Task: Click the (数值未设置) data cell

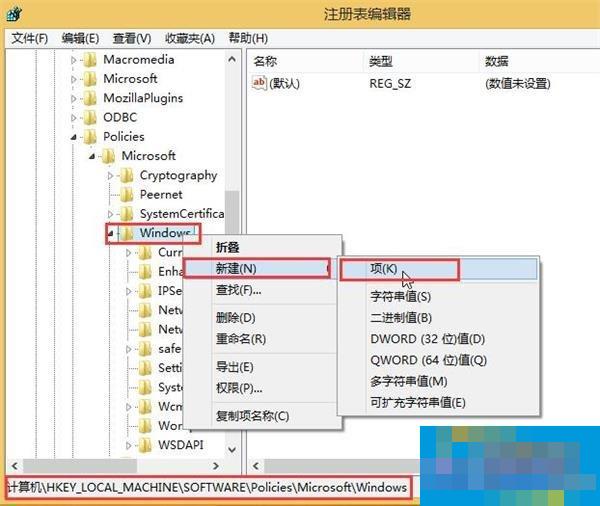Action: tap(518, 83)
